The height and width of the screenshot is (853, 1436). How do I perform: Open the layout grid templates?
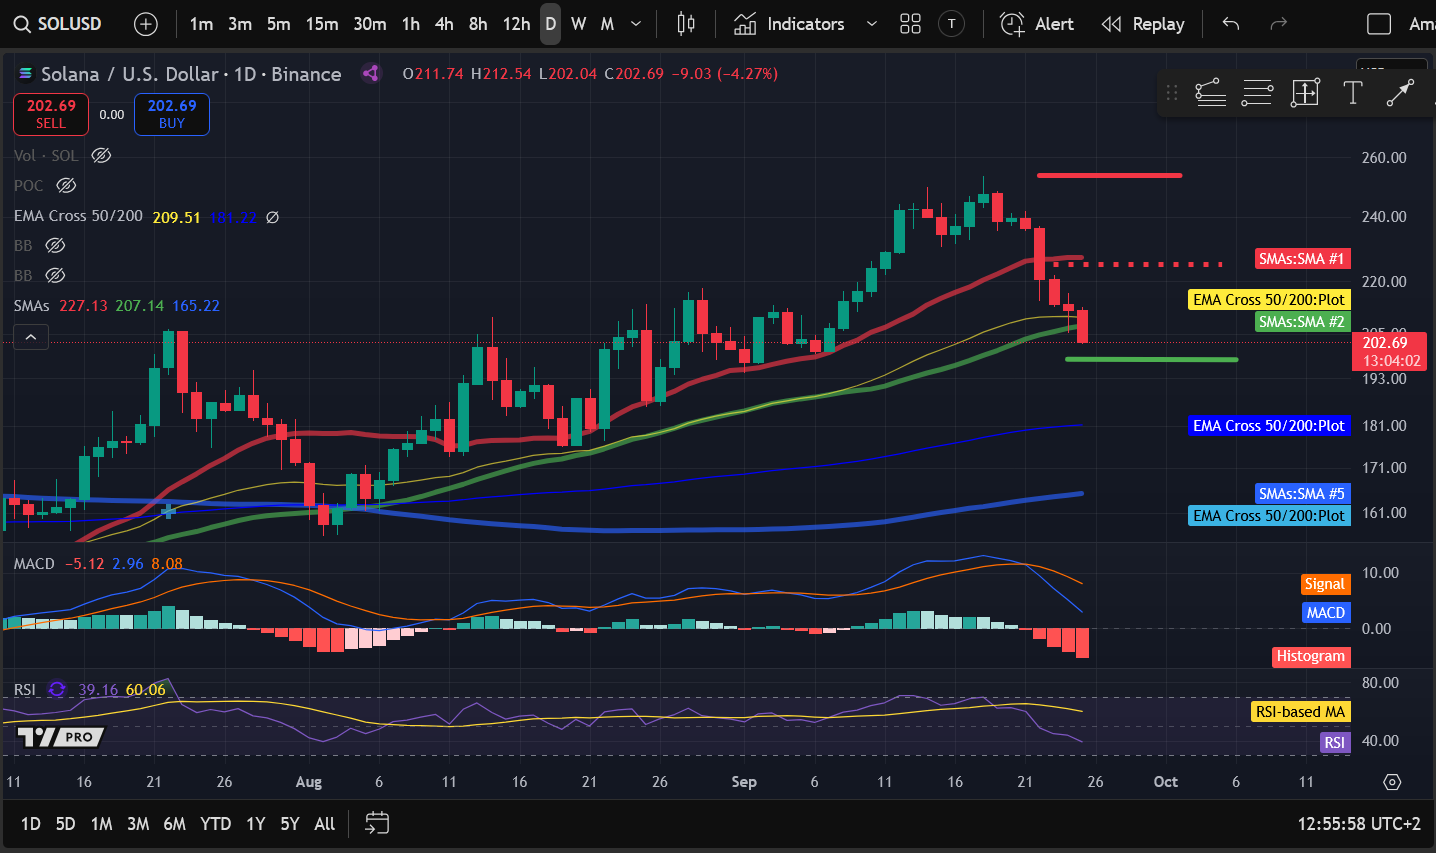[910, 24]
